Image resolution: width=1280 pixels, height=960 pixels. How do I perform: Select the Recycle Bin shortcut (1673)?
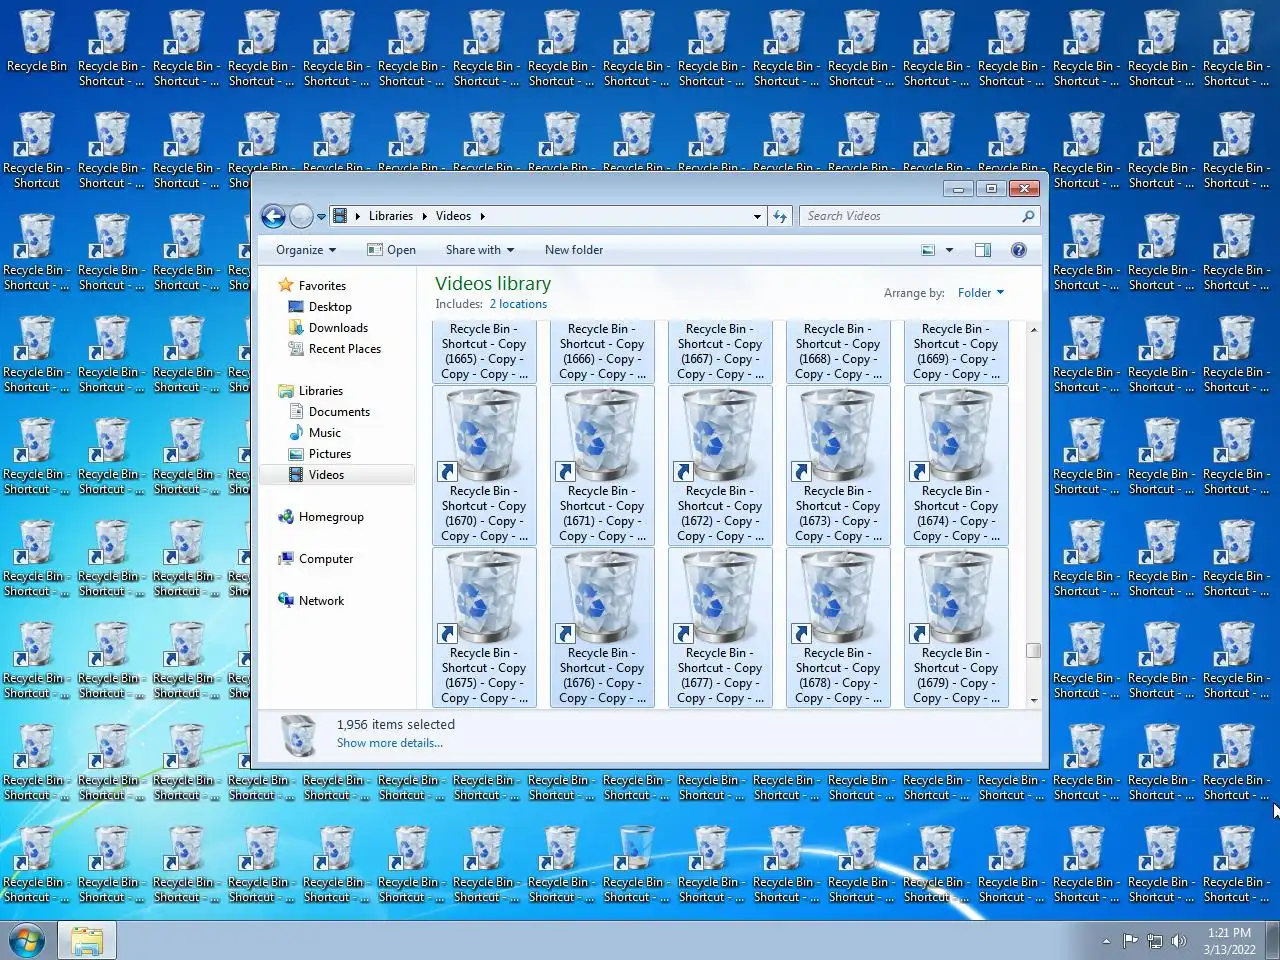point(838,465)
